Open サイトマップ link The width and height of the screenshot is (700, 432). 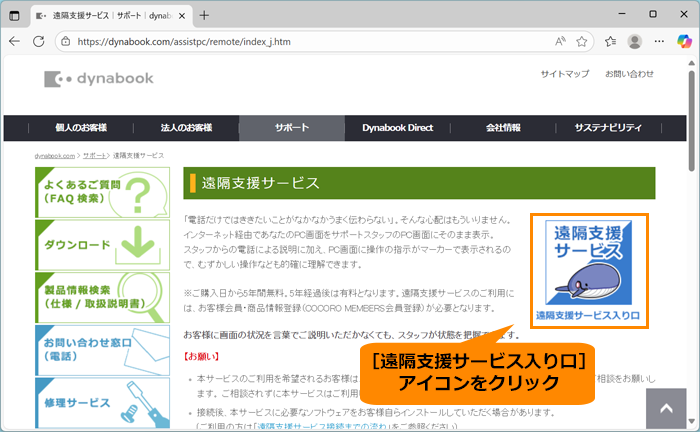point(565,74)
